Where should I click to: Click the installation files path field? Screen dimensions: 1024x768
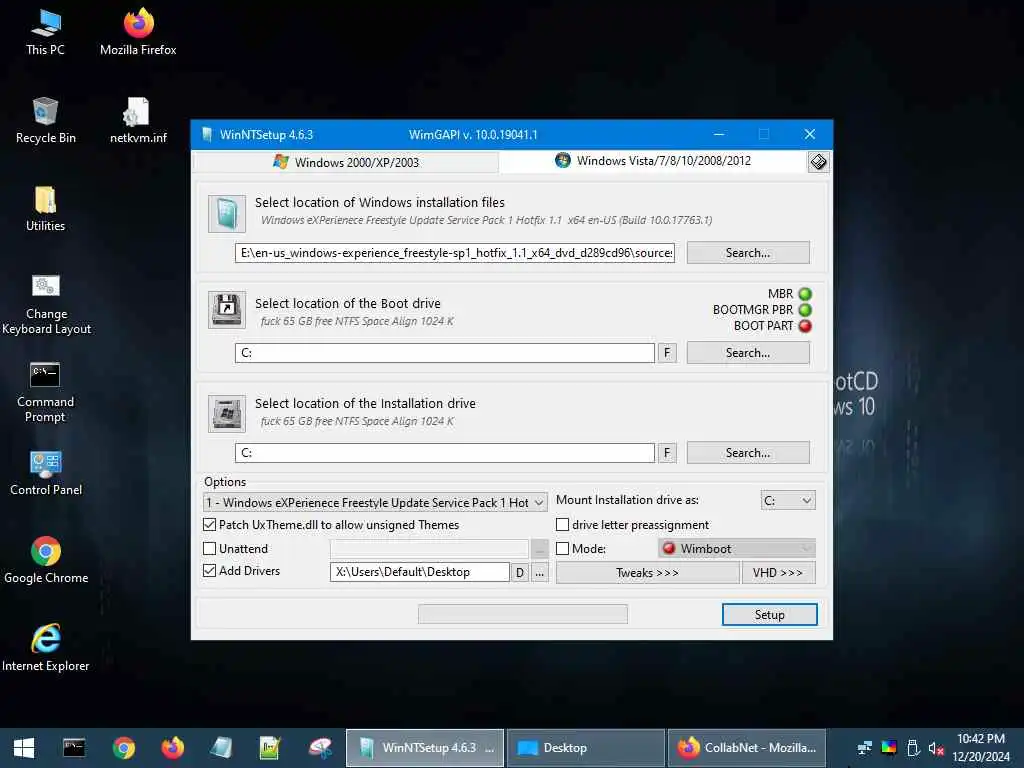pyautogui.click(x=455, y=253)
